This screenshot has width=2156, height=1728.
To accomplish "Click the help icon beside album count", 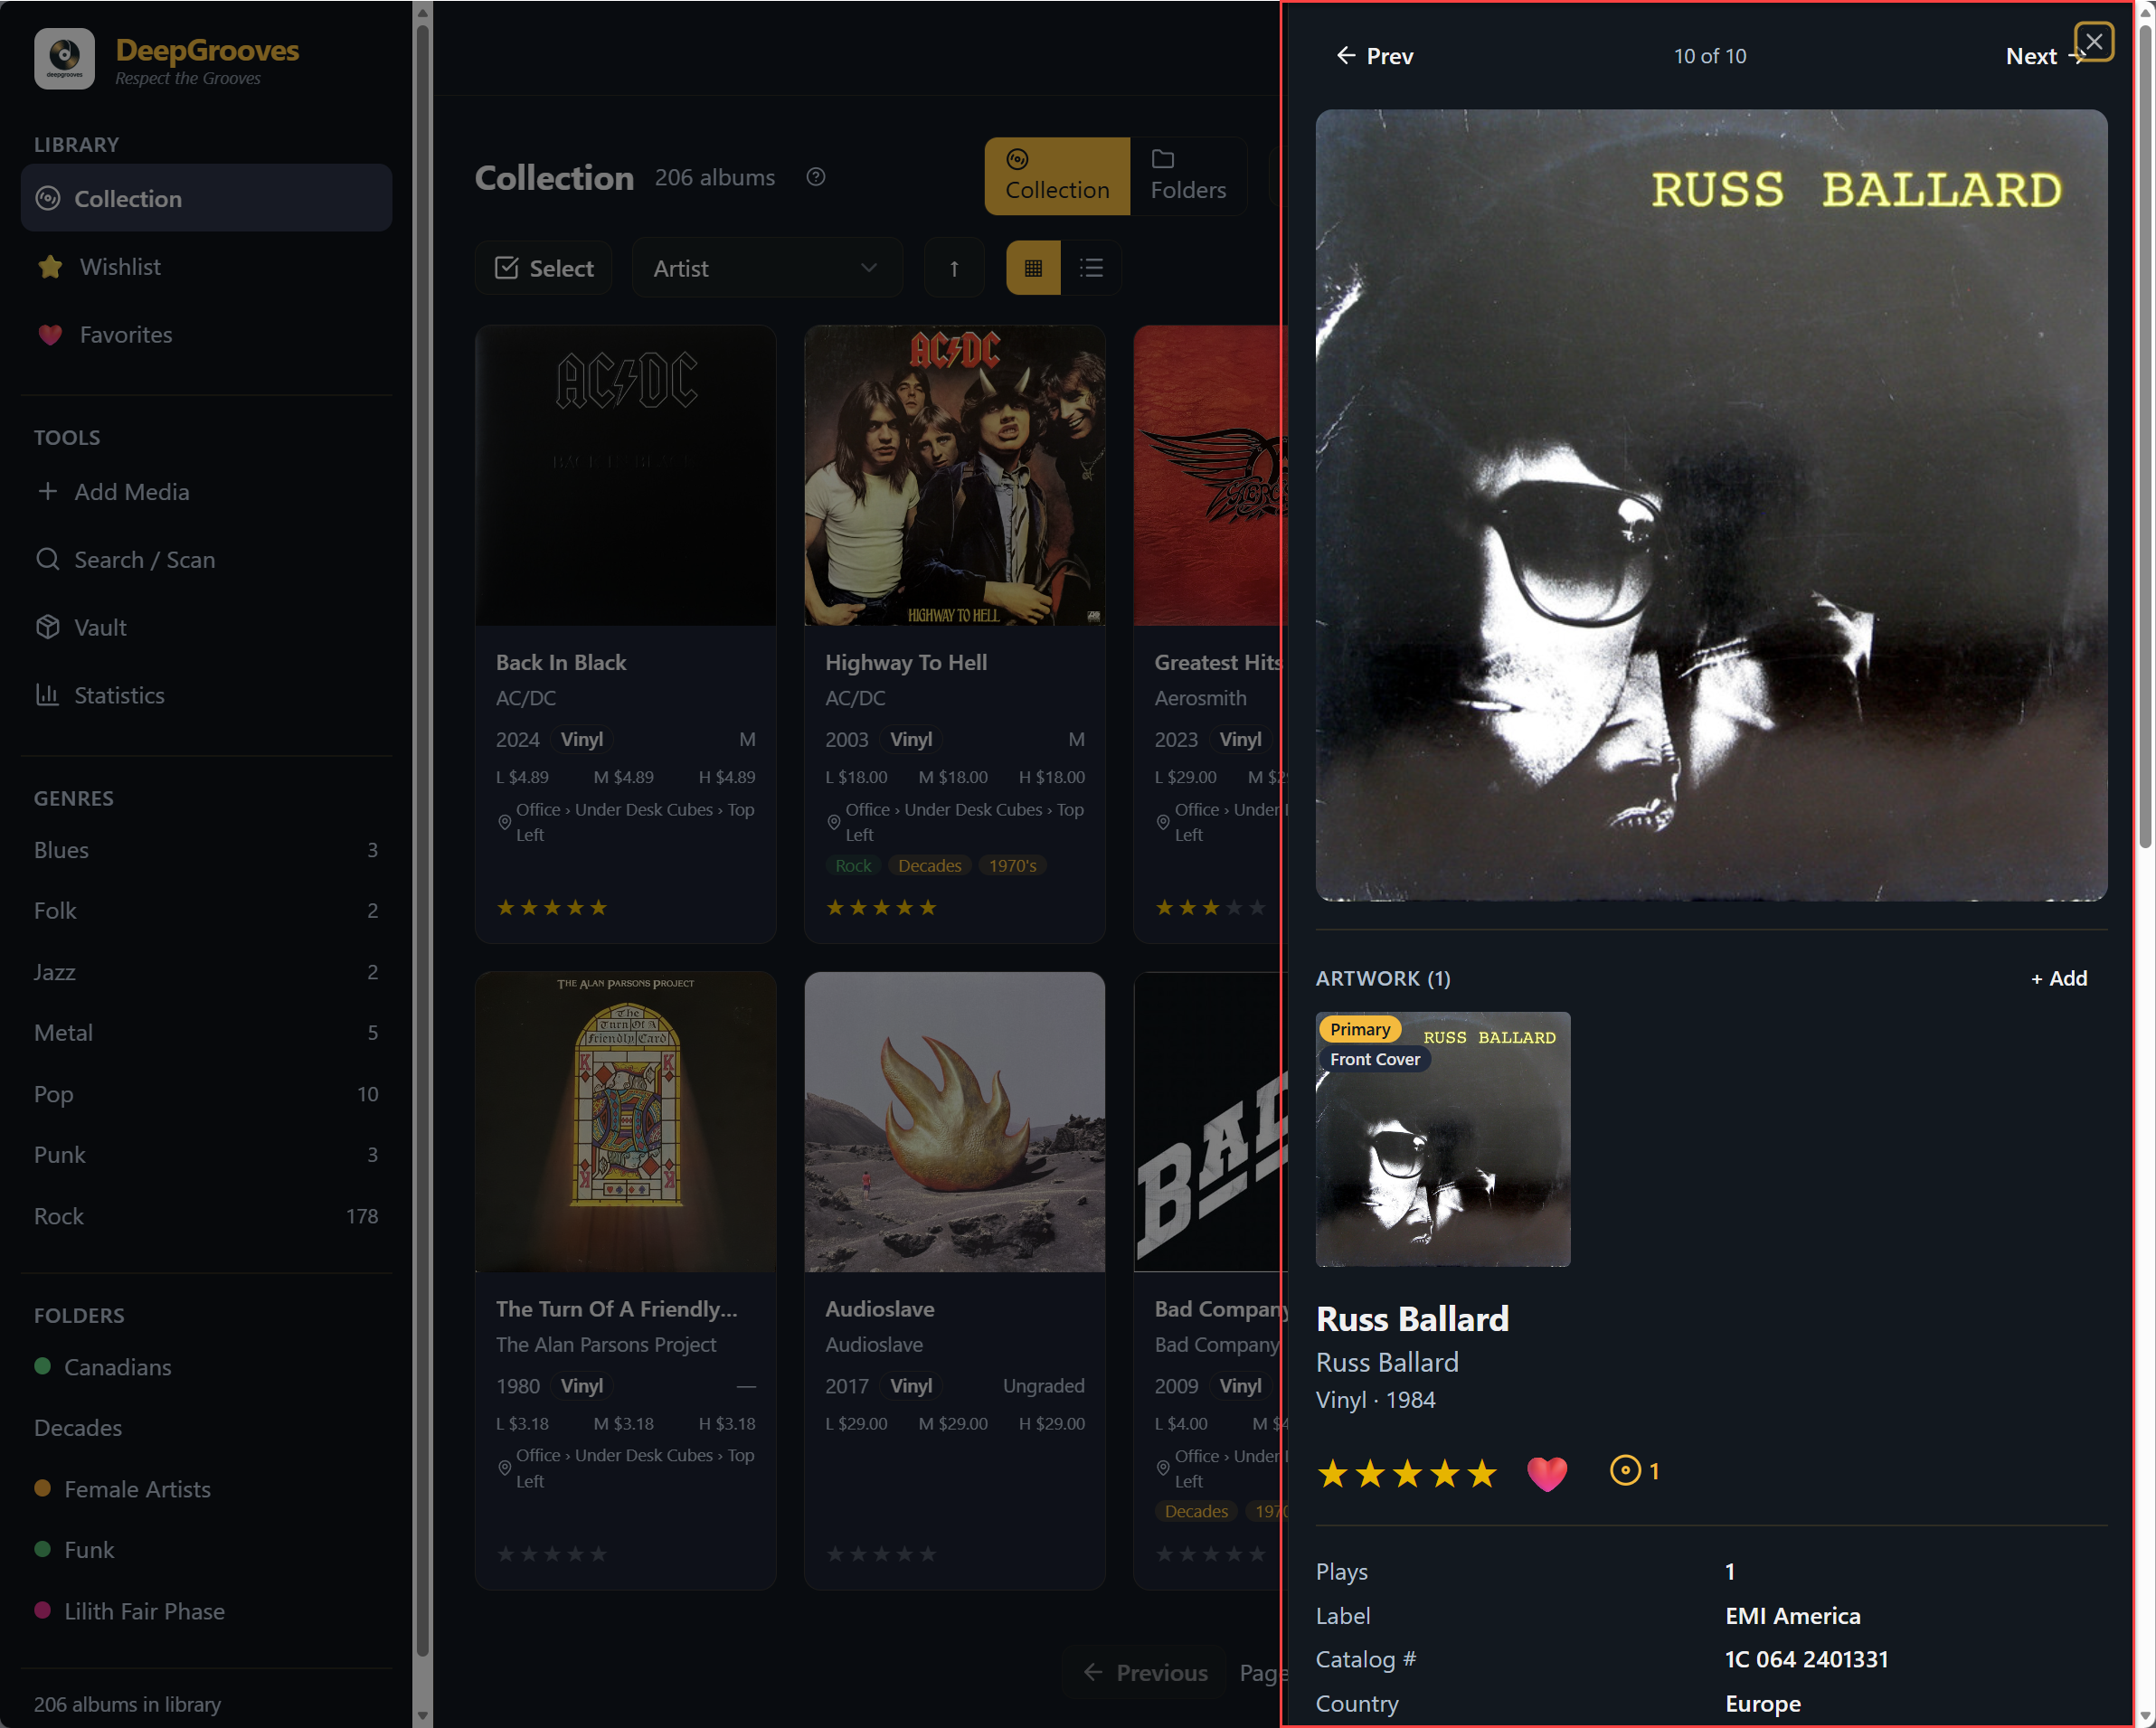I will coord(816,177).
